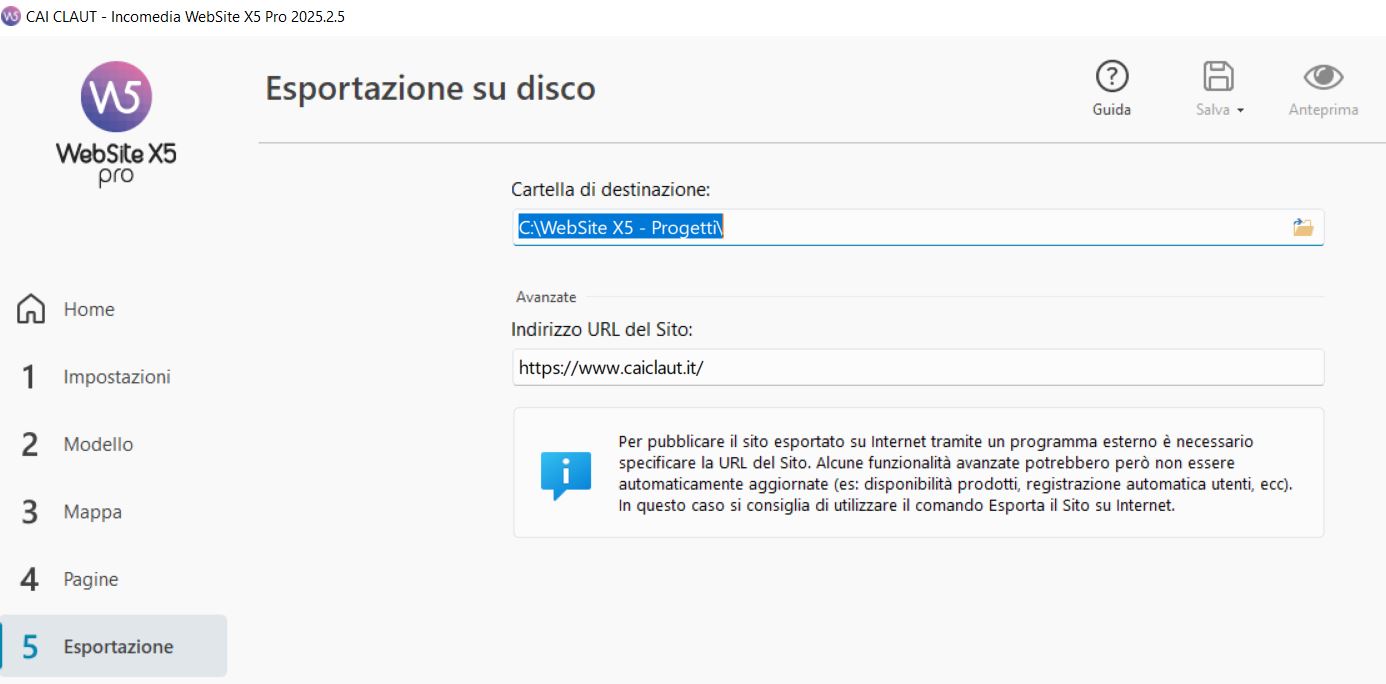Expand the Salva dropdown arrow
This screenshot has width=1386, height=684.
pyautogui.click(x=1241, y=111)
